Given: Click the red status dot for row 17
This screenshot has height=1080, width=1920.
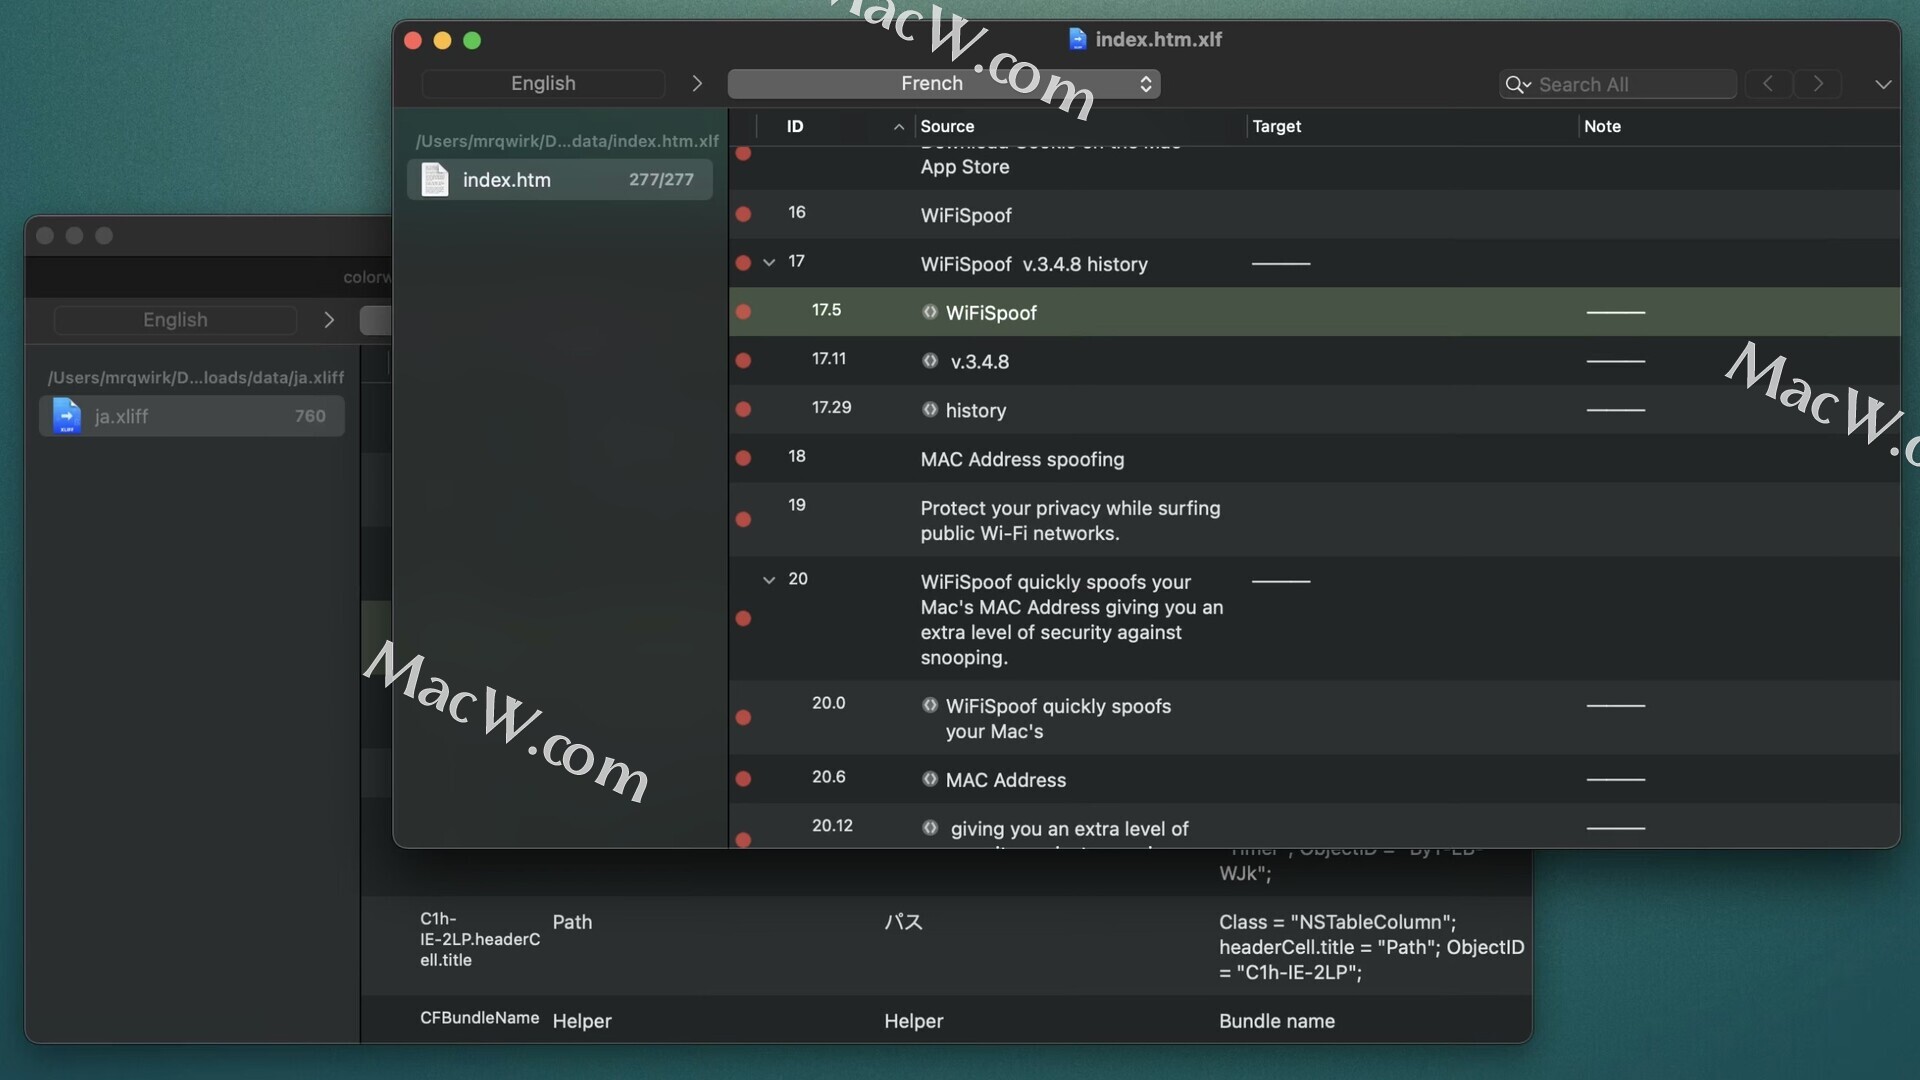Looking at the screenshot, I should click(743, 263).
